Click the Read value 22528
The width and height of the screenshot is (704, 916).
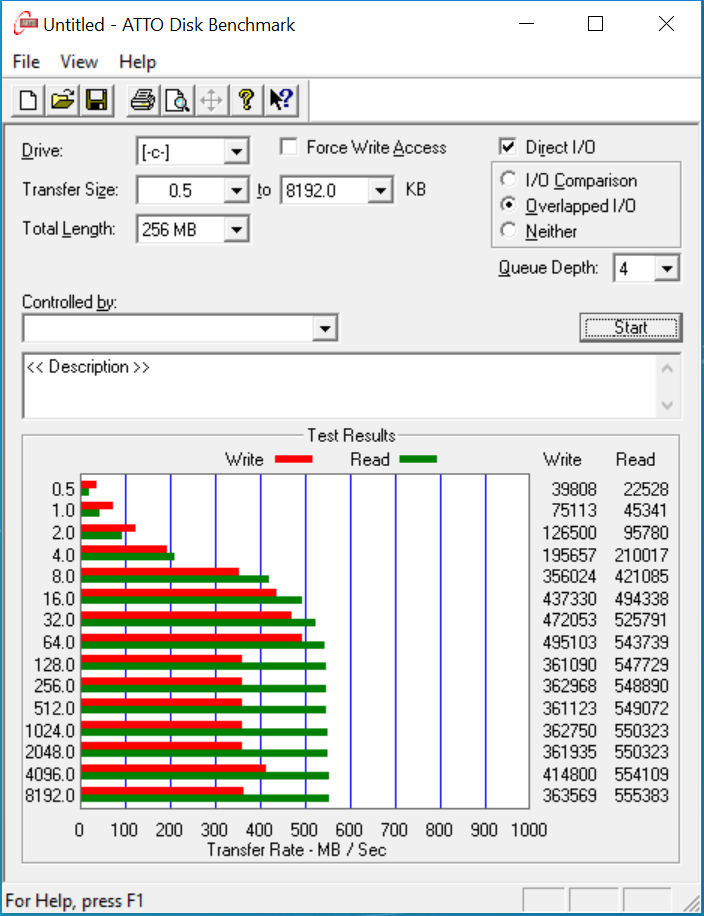646,489
